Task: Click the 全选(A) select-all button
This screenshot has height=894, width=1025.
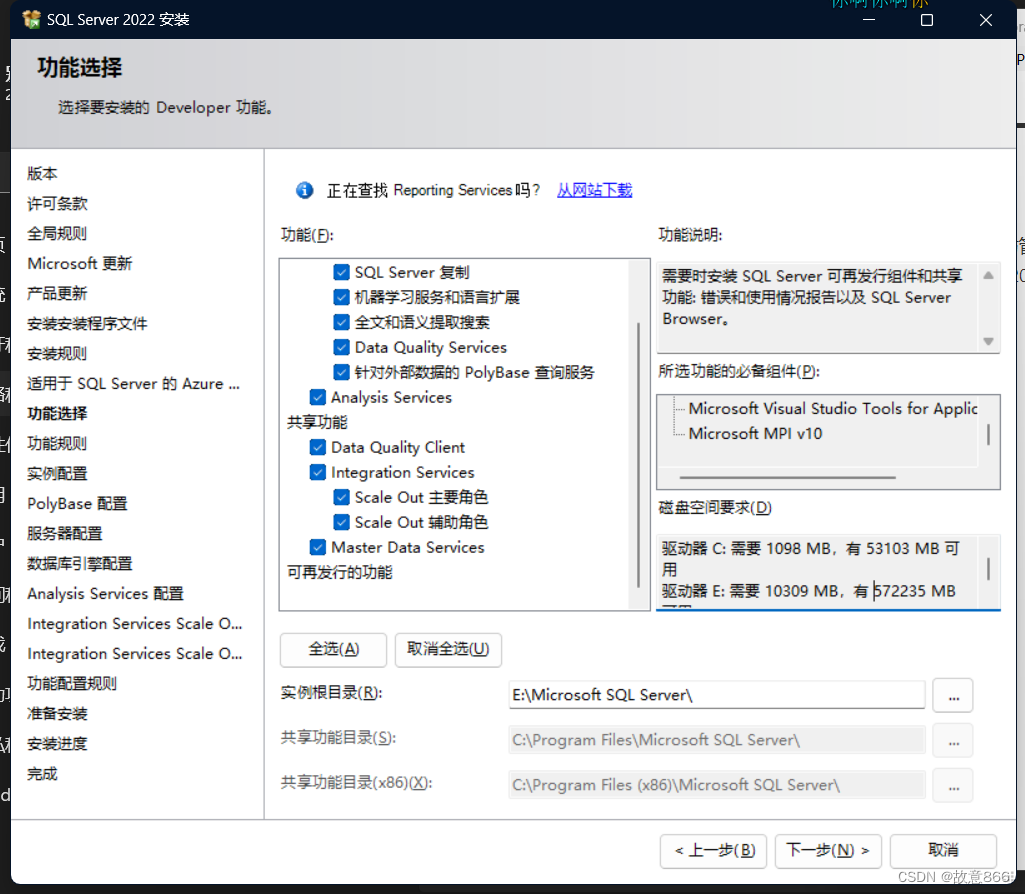Action: click(x=333, y=649)
